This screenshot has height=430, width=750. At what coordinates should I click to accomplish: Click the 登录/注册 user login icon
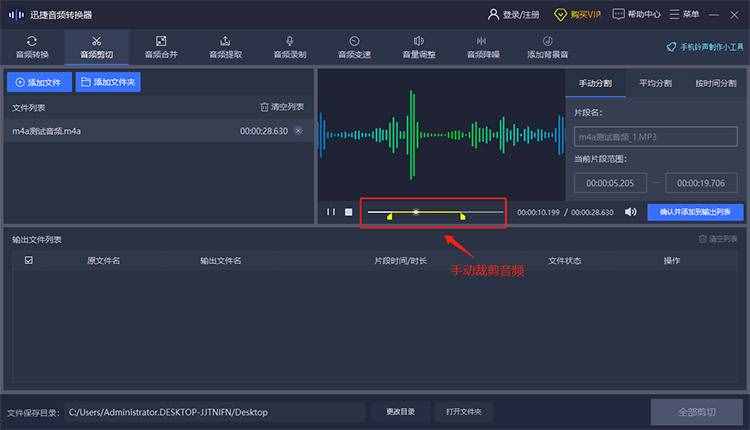pyautogui.click(x=493, y=14)
